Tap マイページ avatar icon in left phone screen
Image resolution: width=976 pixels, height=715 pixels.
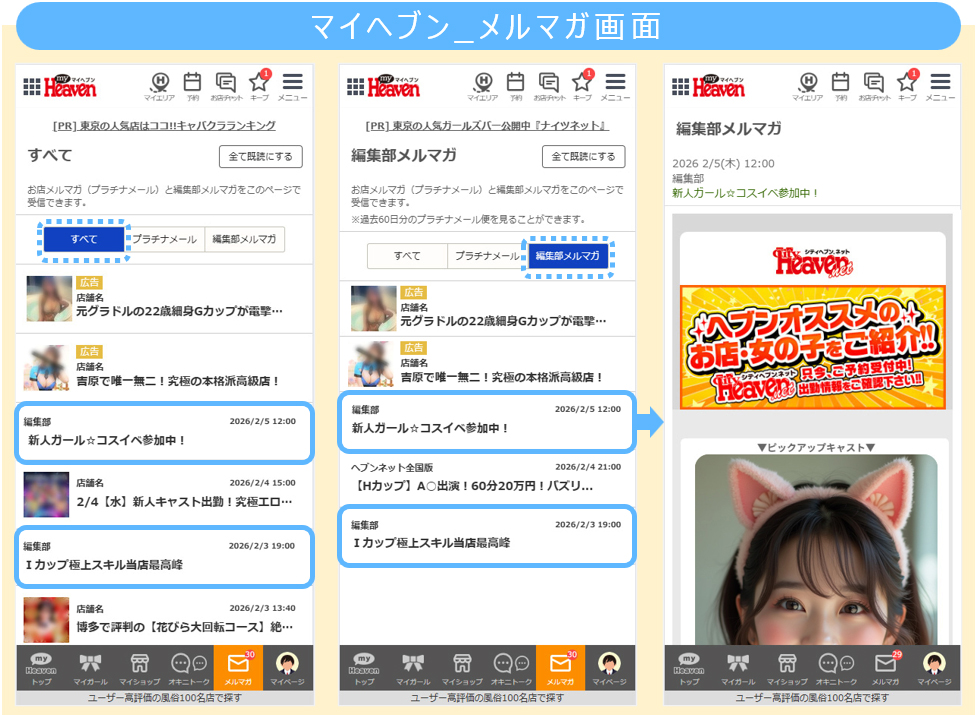(287, 667)
